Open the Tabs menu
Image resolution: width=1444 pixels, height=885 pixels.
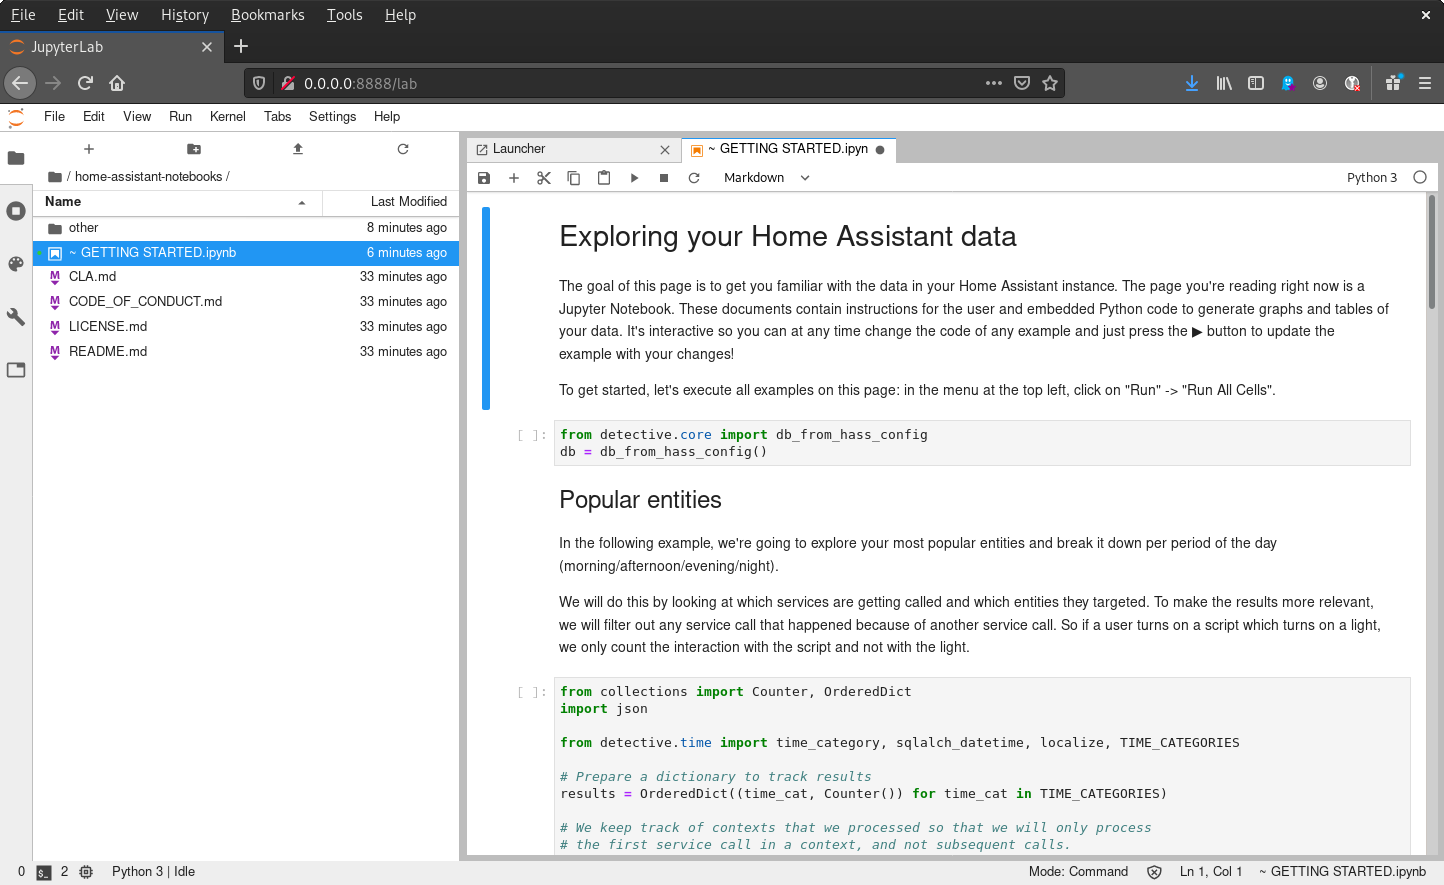pos(278,117)
